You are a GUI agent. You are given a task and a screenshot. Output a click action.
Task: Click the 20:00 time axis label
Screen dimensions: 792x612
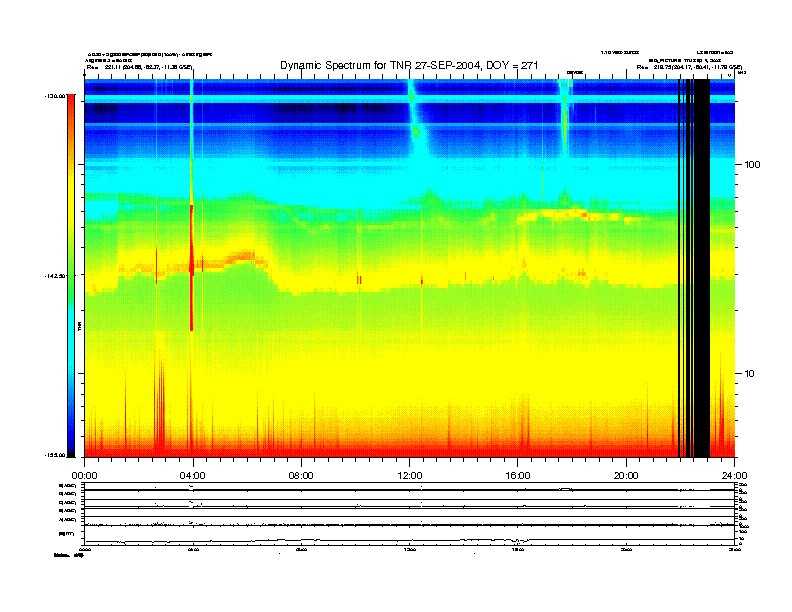[x=626, y=476]
